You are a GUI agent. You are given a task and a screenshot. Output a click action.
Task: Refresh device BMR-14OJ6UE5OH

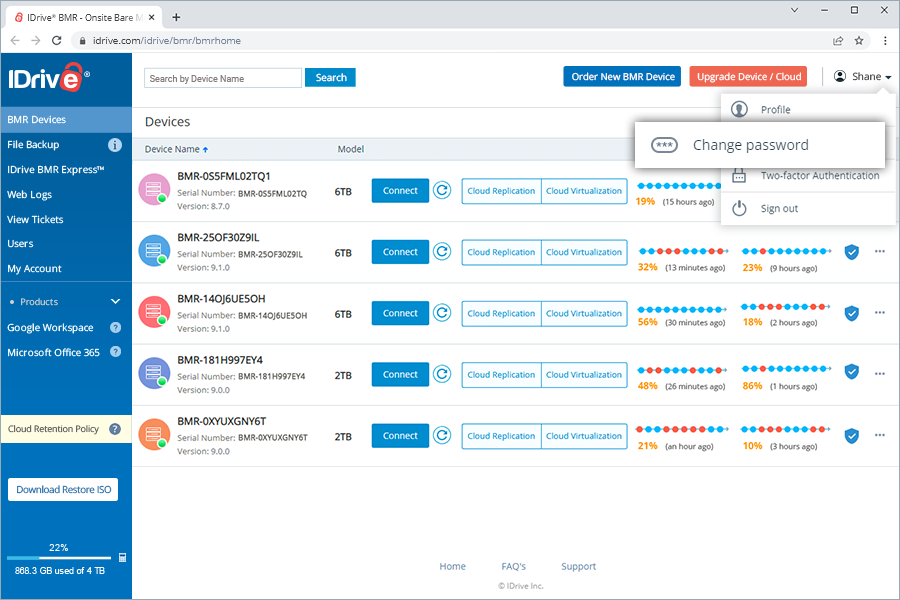coord(442,313)
